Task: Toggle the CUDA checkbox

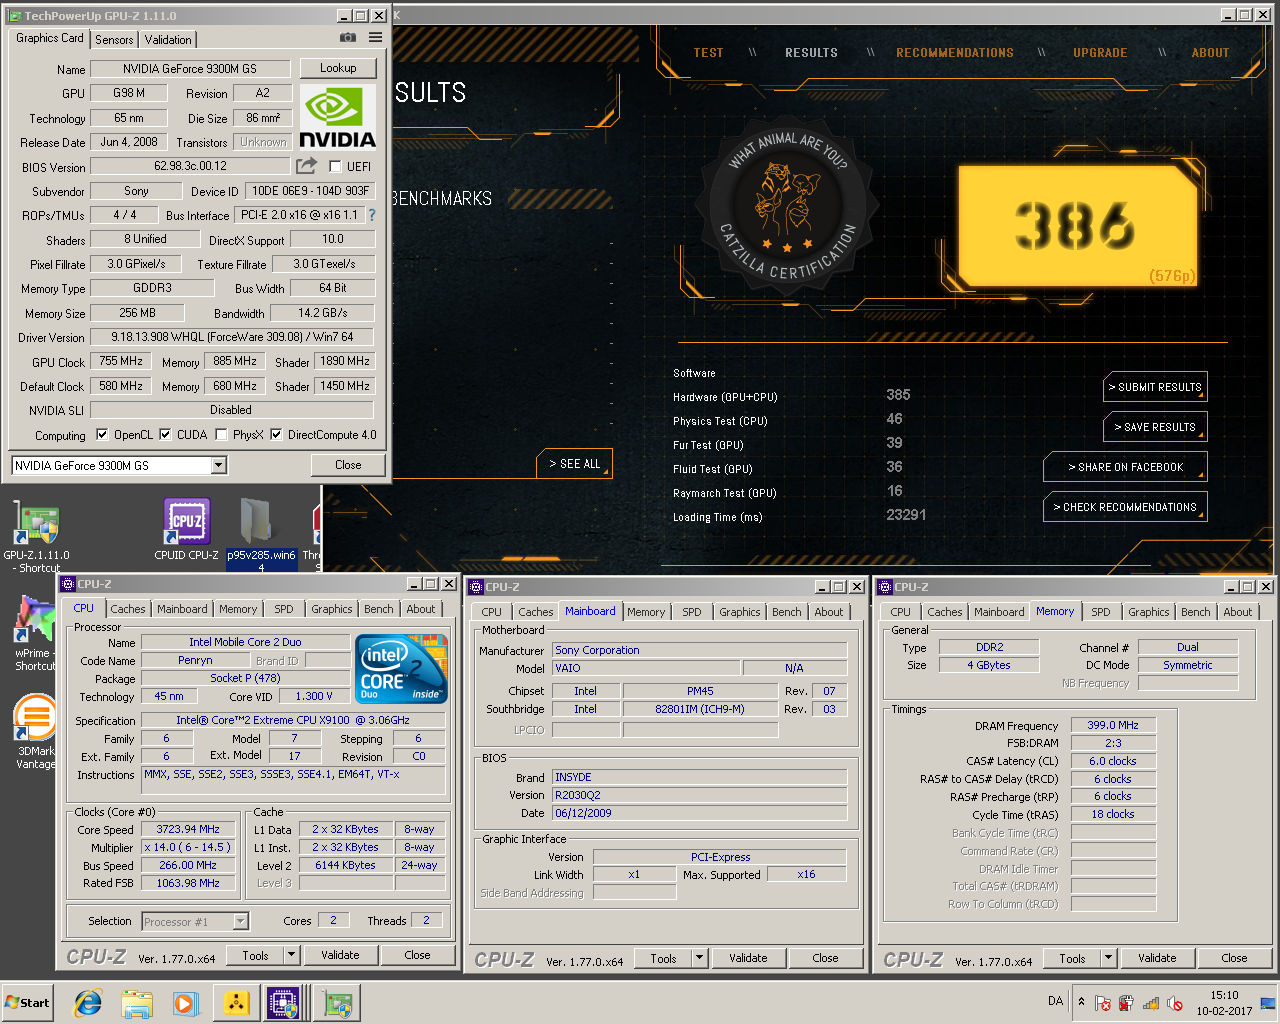Action: click(x=165, y=435)
